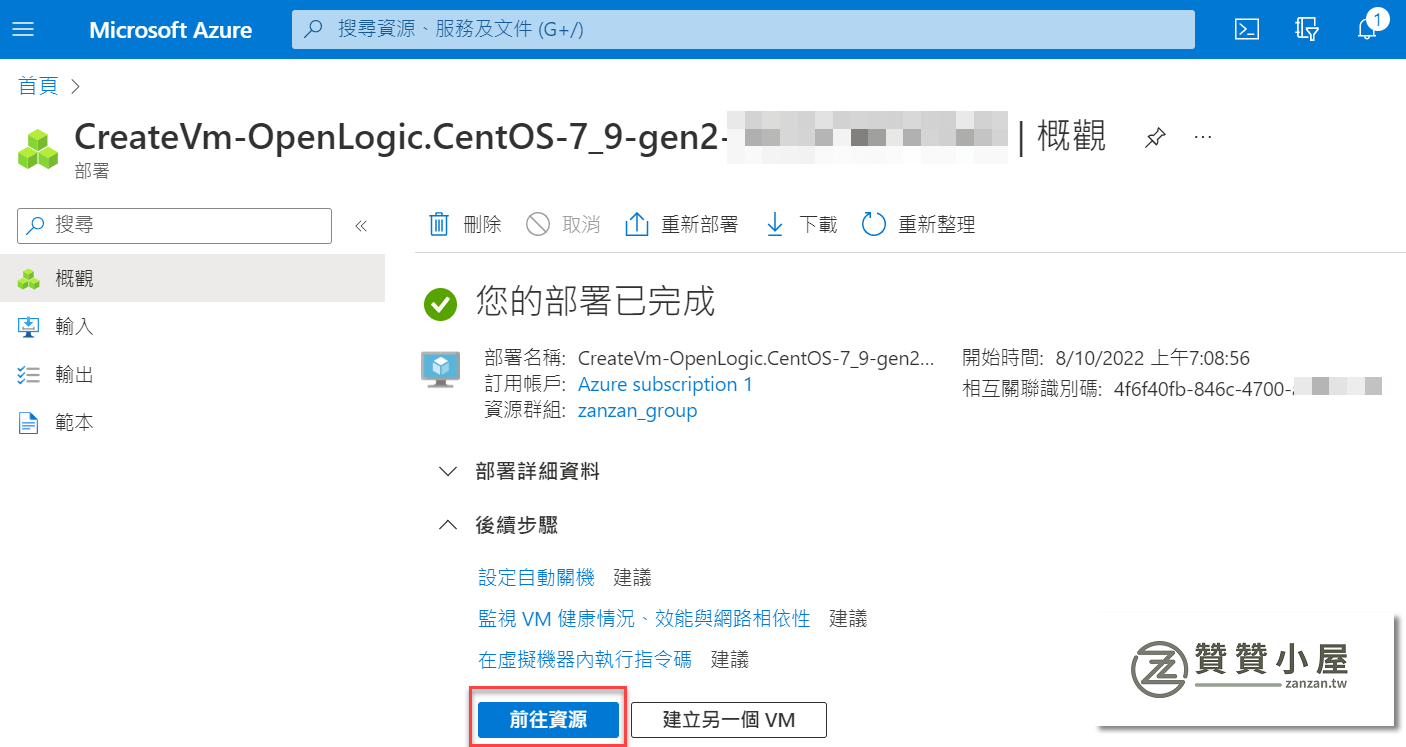Open the 設定自動關機 link
The width and height of the screenshot is (1406, 747).
pyautogui.click(x=537, y=578)
